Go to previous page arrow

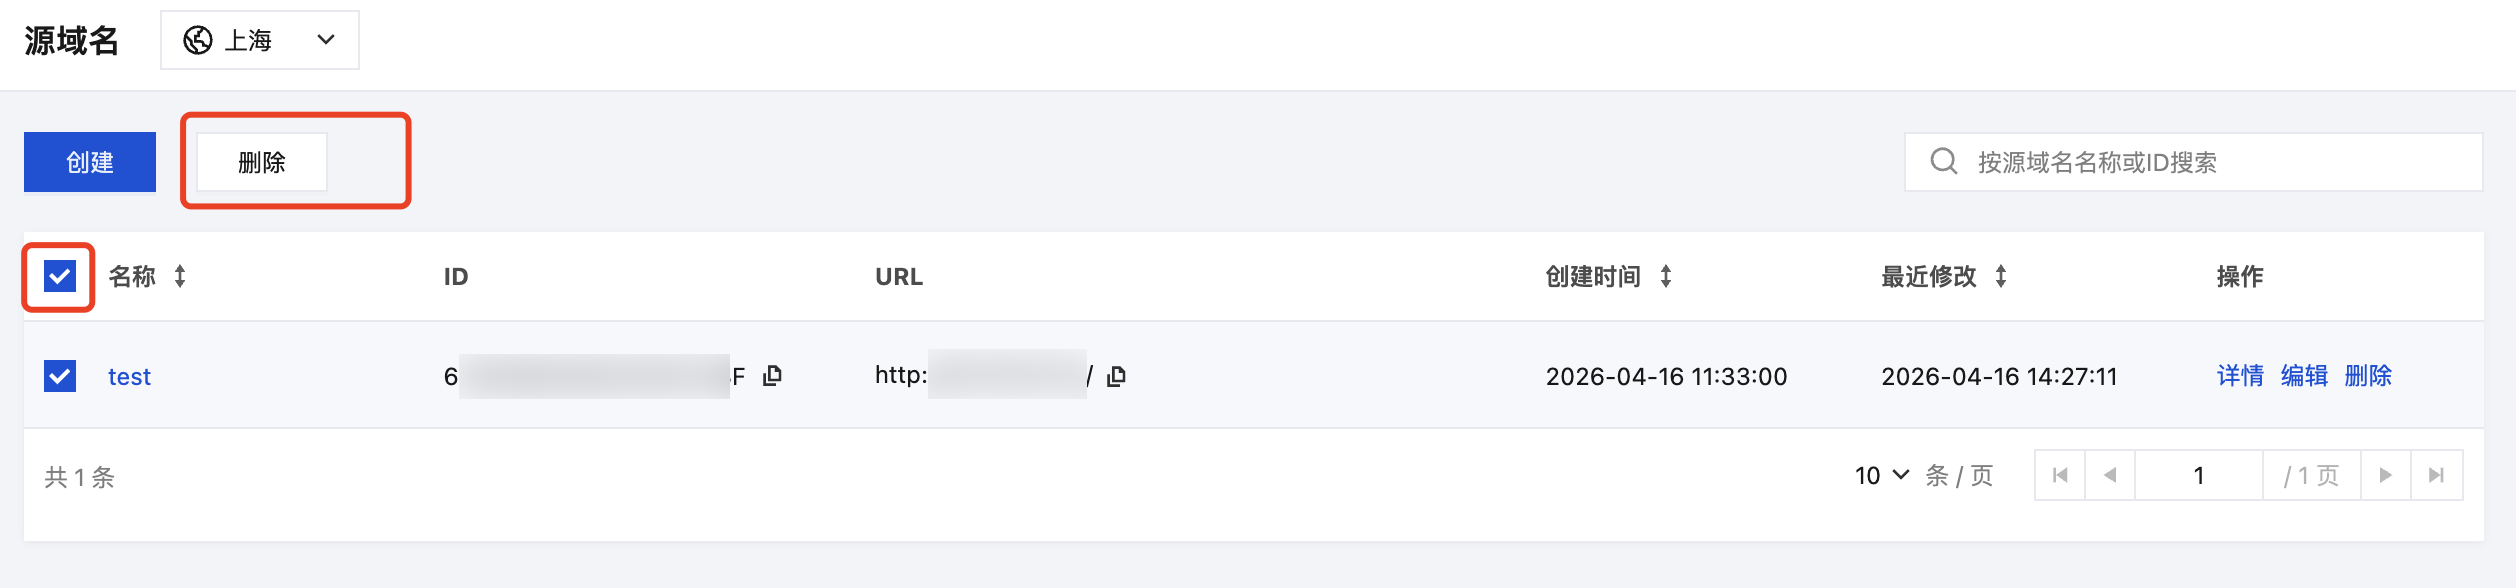pyautogui.click(x=2110, y=475)
